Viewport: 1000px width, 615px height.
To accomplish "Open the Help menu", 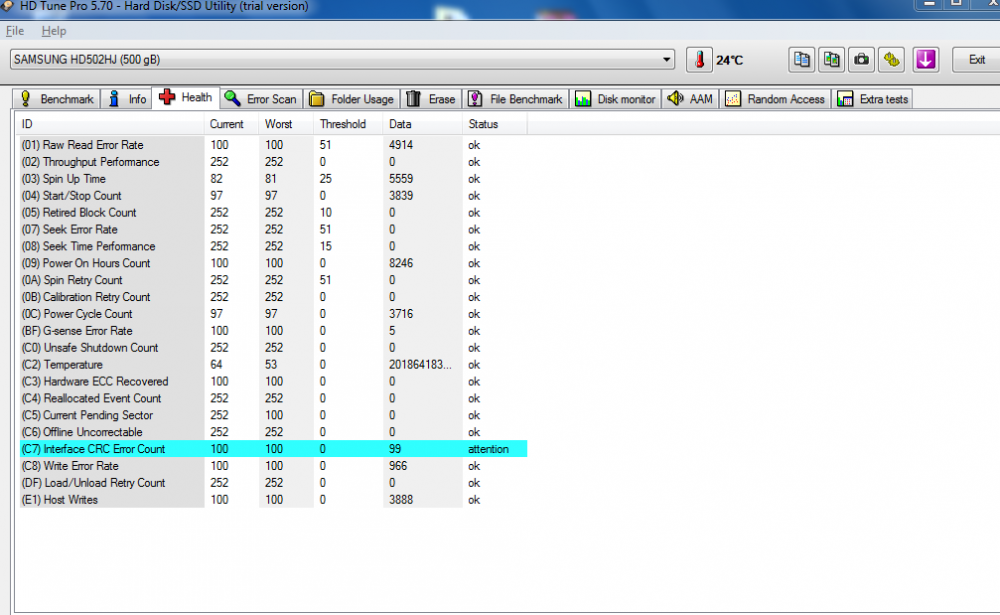I will 53,31.
